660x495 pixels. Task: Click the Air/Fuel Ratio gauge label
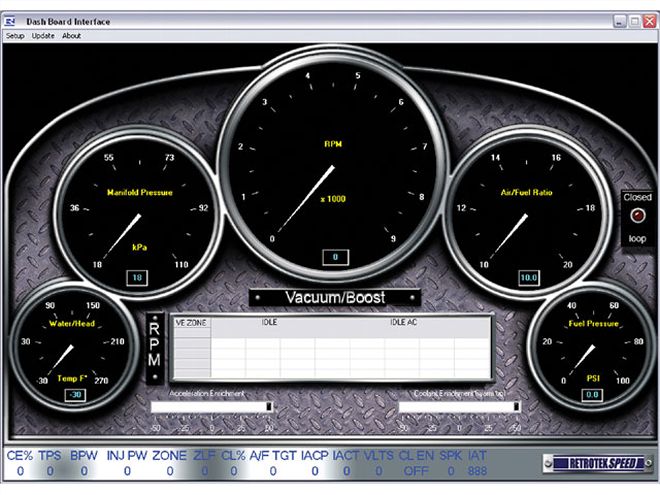527,193
